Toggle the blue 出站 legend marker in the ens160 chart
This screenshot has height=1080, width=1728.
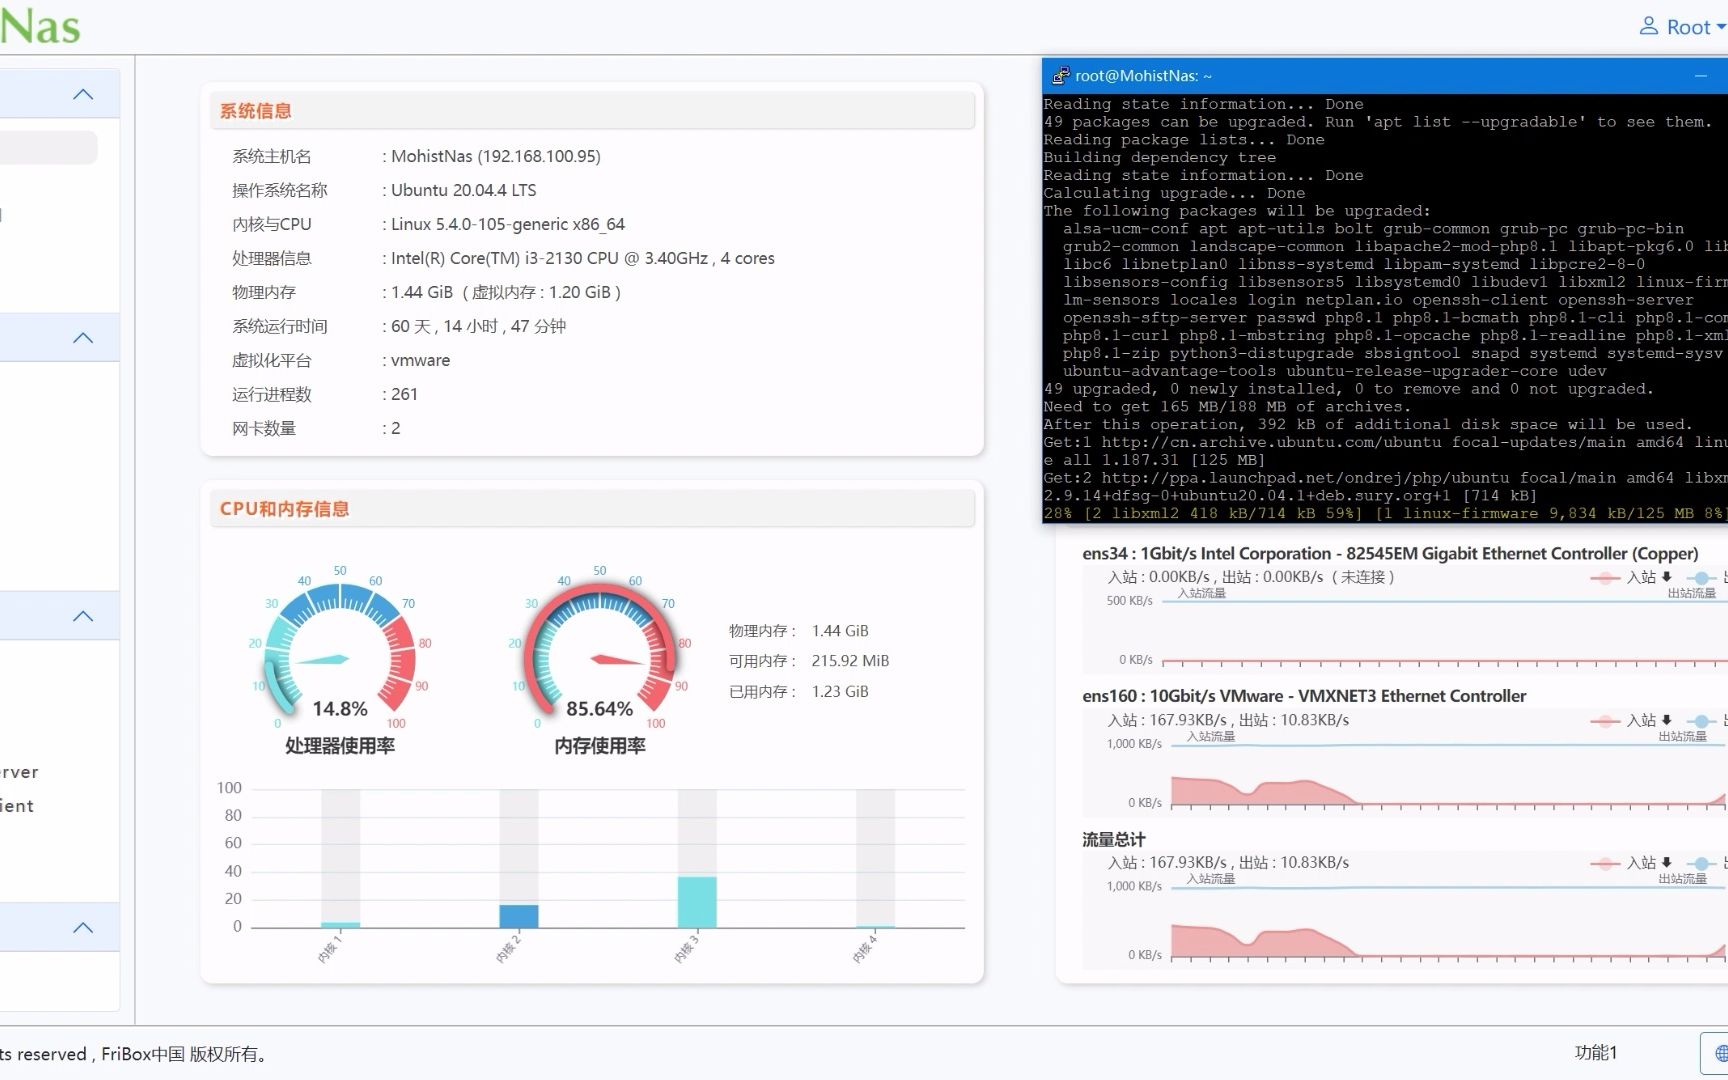[x=1703, y=721]
